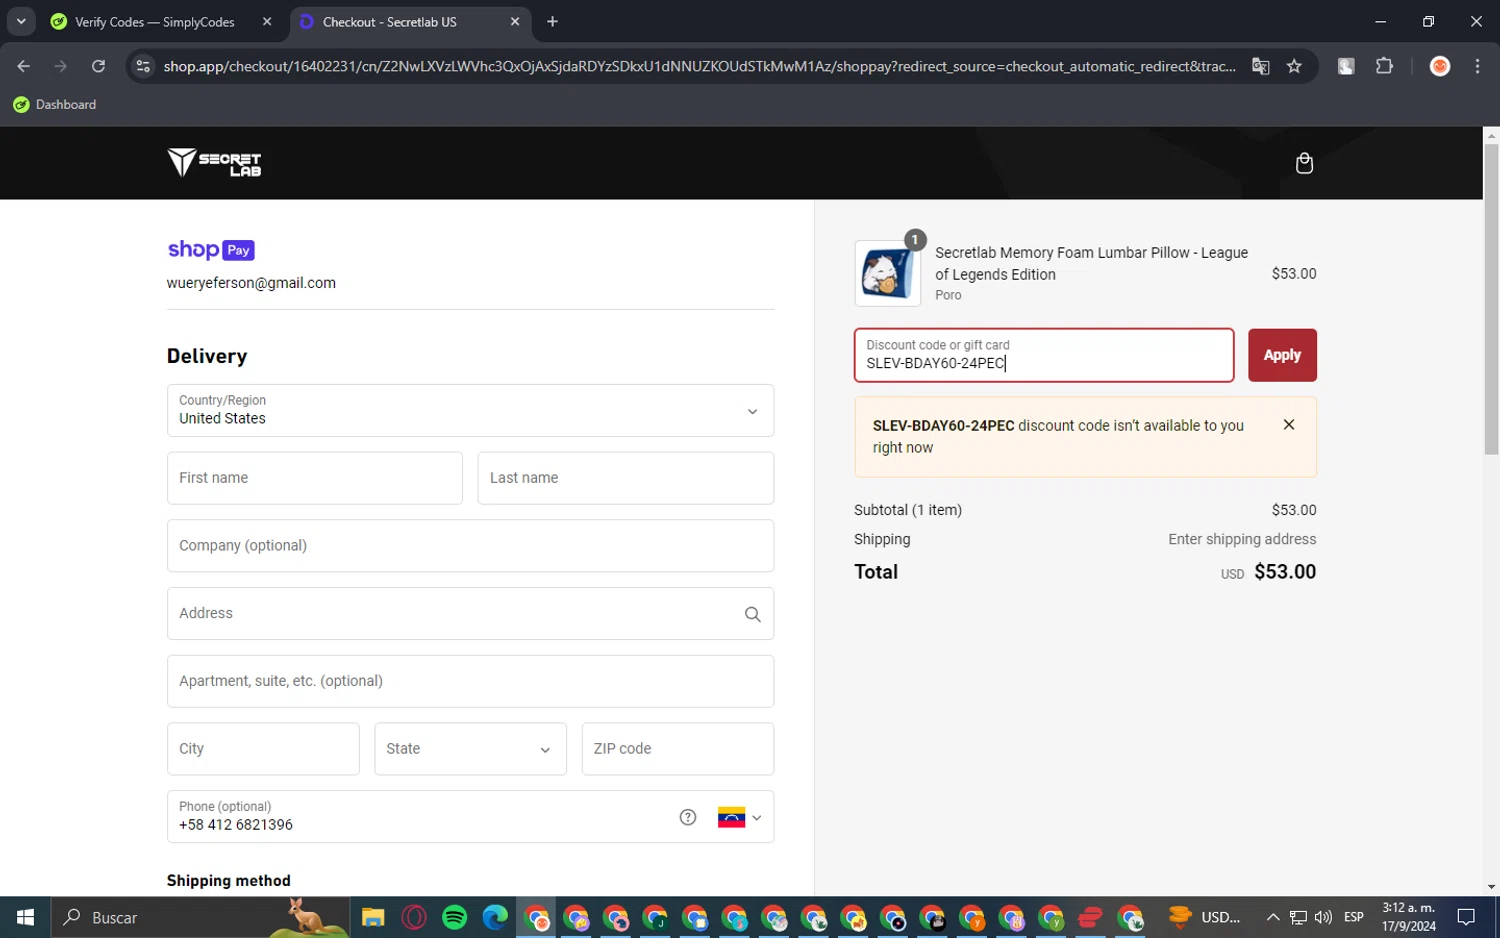The width and height of the screenshot is (1500, 938).
Task: Open the tab search dropdown arrow
Action: [21, 22]
